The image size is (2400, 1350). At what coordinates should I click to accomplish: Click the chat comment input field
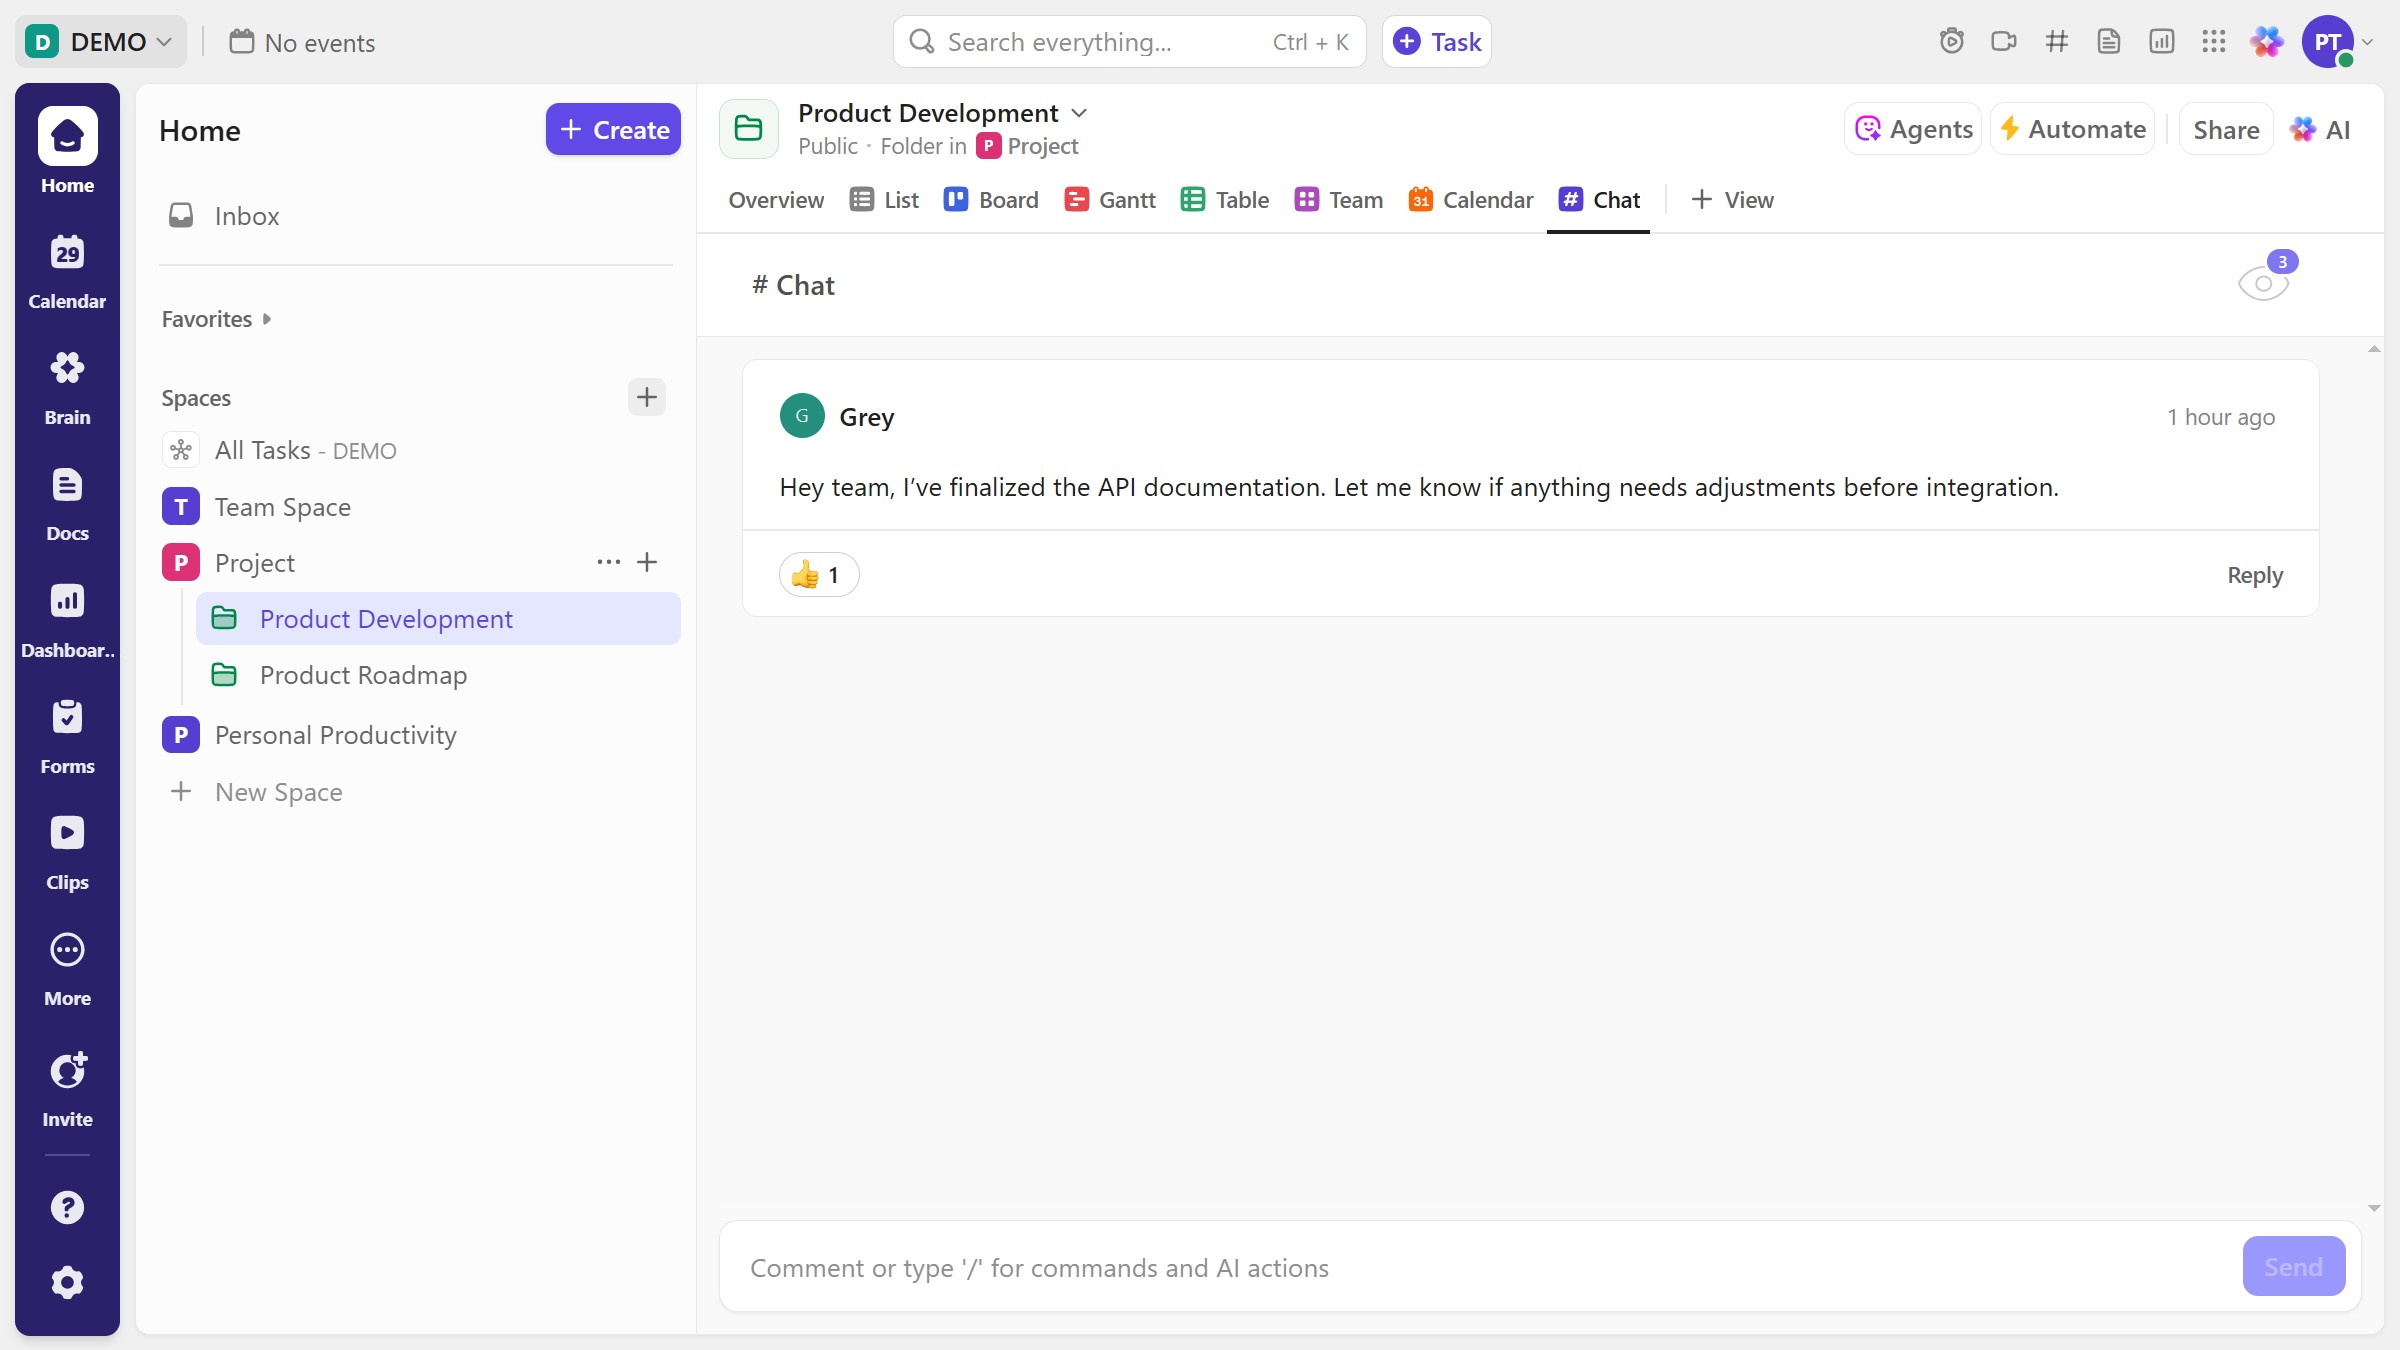(1480, 1267)
